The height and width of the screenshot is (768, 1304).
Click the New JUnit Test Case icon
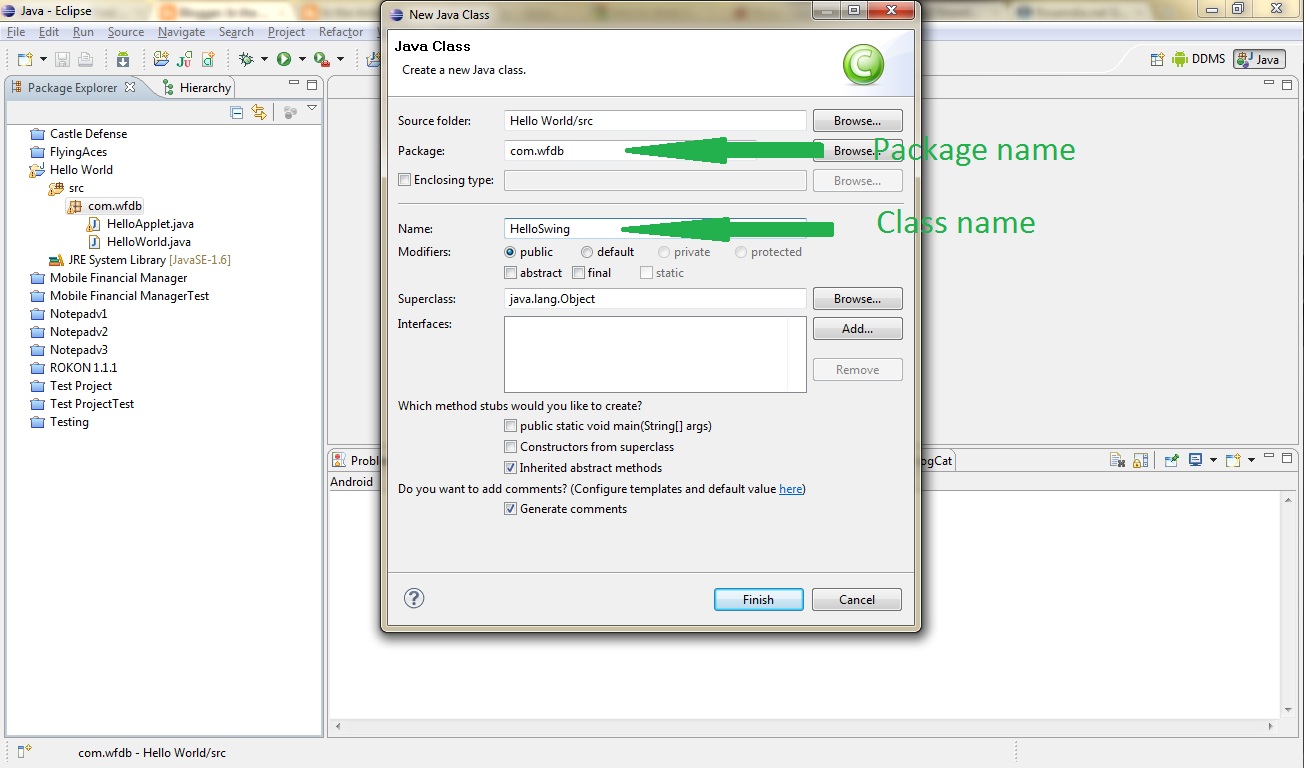184,59
